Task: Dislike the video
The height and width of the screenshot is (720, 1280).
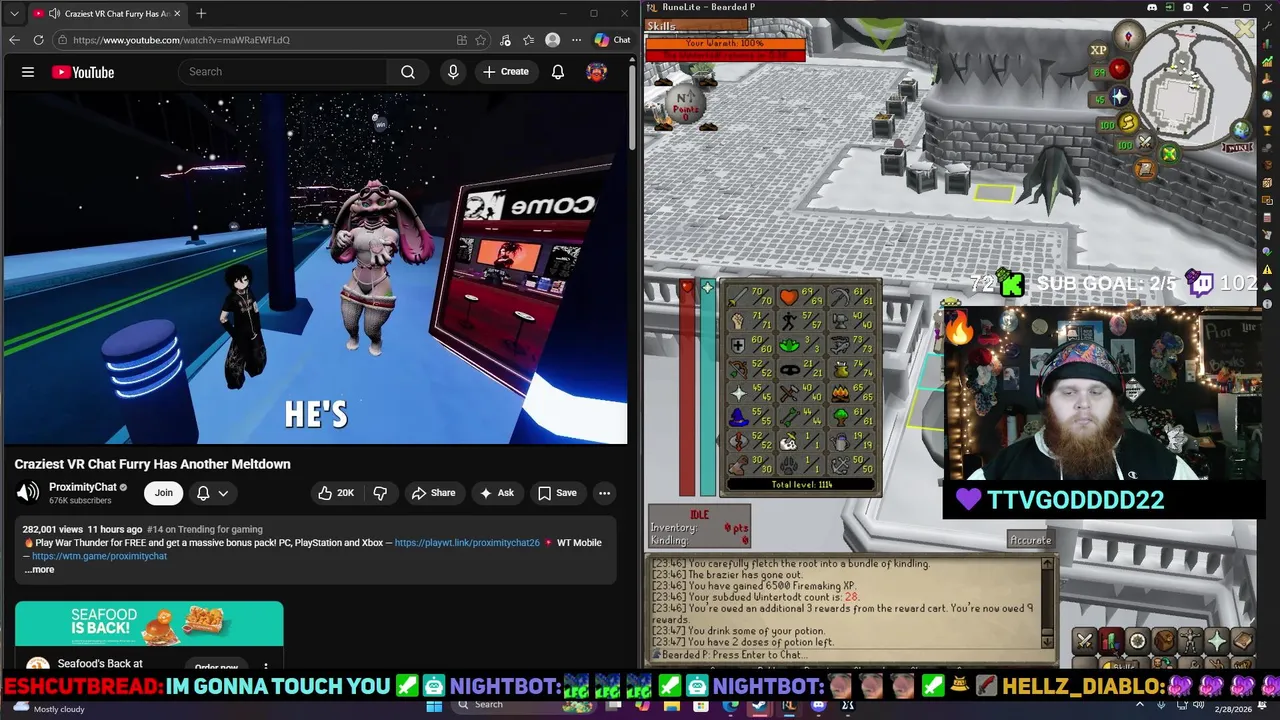Action: click(x=380, y=493)
